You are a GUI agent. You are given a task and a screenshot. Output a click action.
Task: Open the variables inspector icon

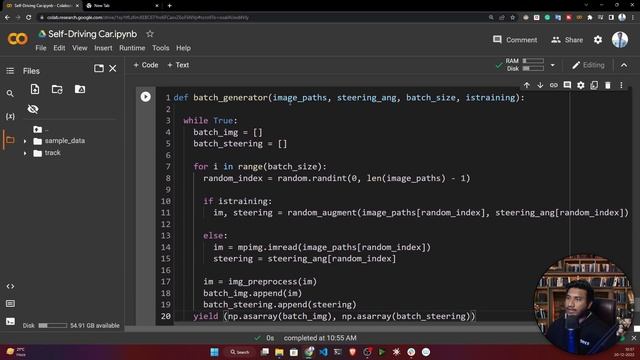click(10, 116)
